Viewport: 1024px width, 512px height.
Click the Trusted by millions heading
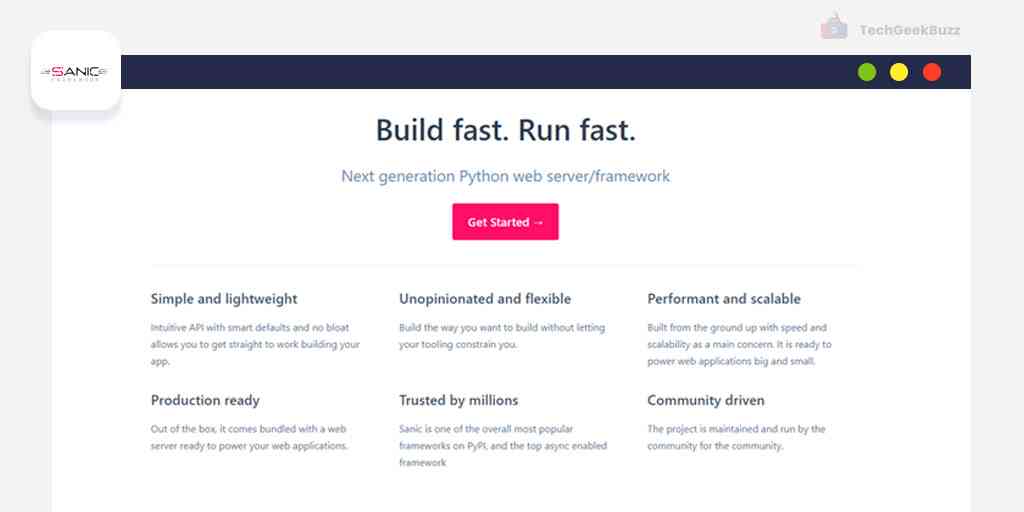pos(458,400)
